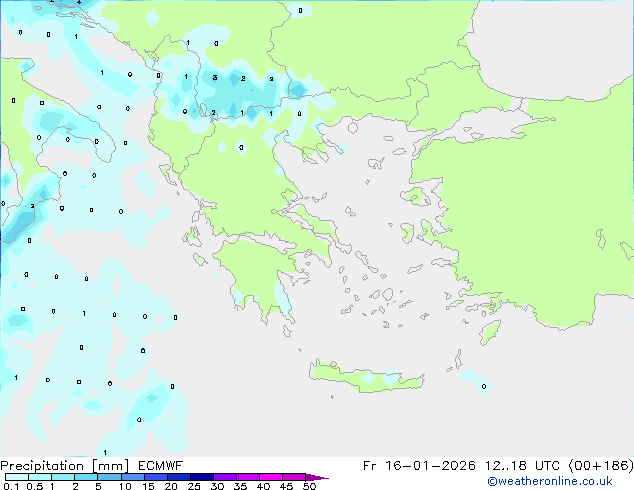This screenshot has height=490, width=634.
Task: Pick the magenta swatch between 40 and 45
Action: (x=271, y=477)
